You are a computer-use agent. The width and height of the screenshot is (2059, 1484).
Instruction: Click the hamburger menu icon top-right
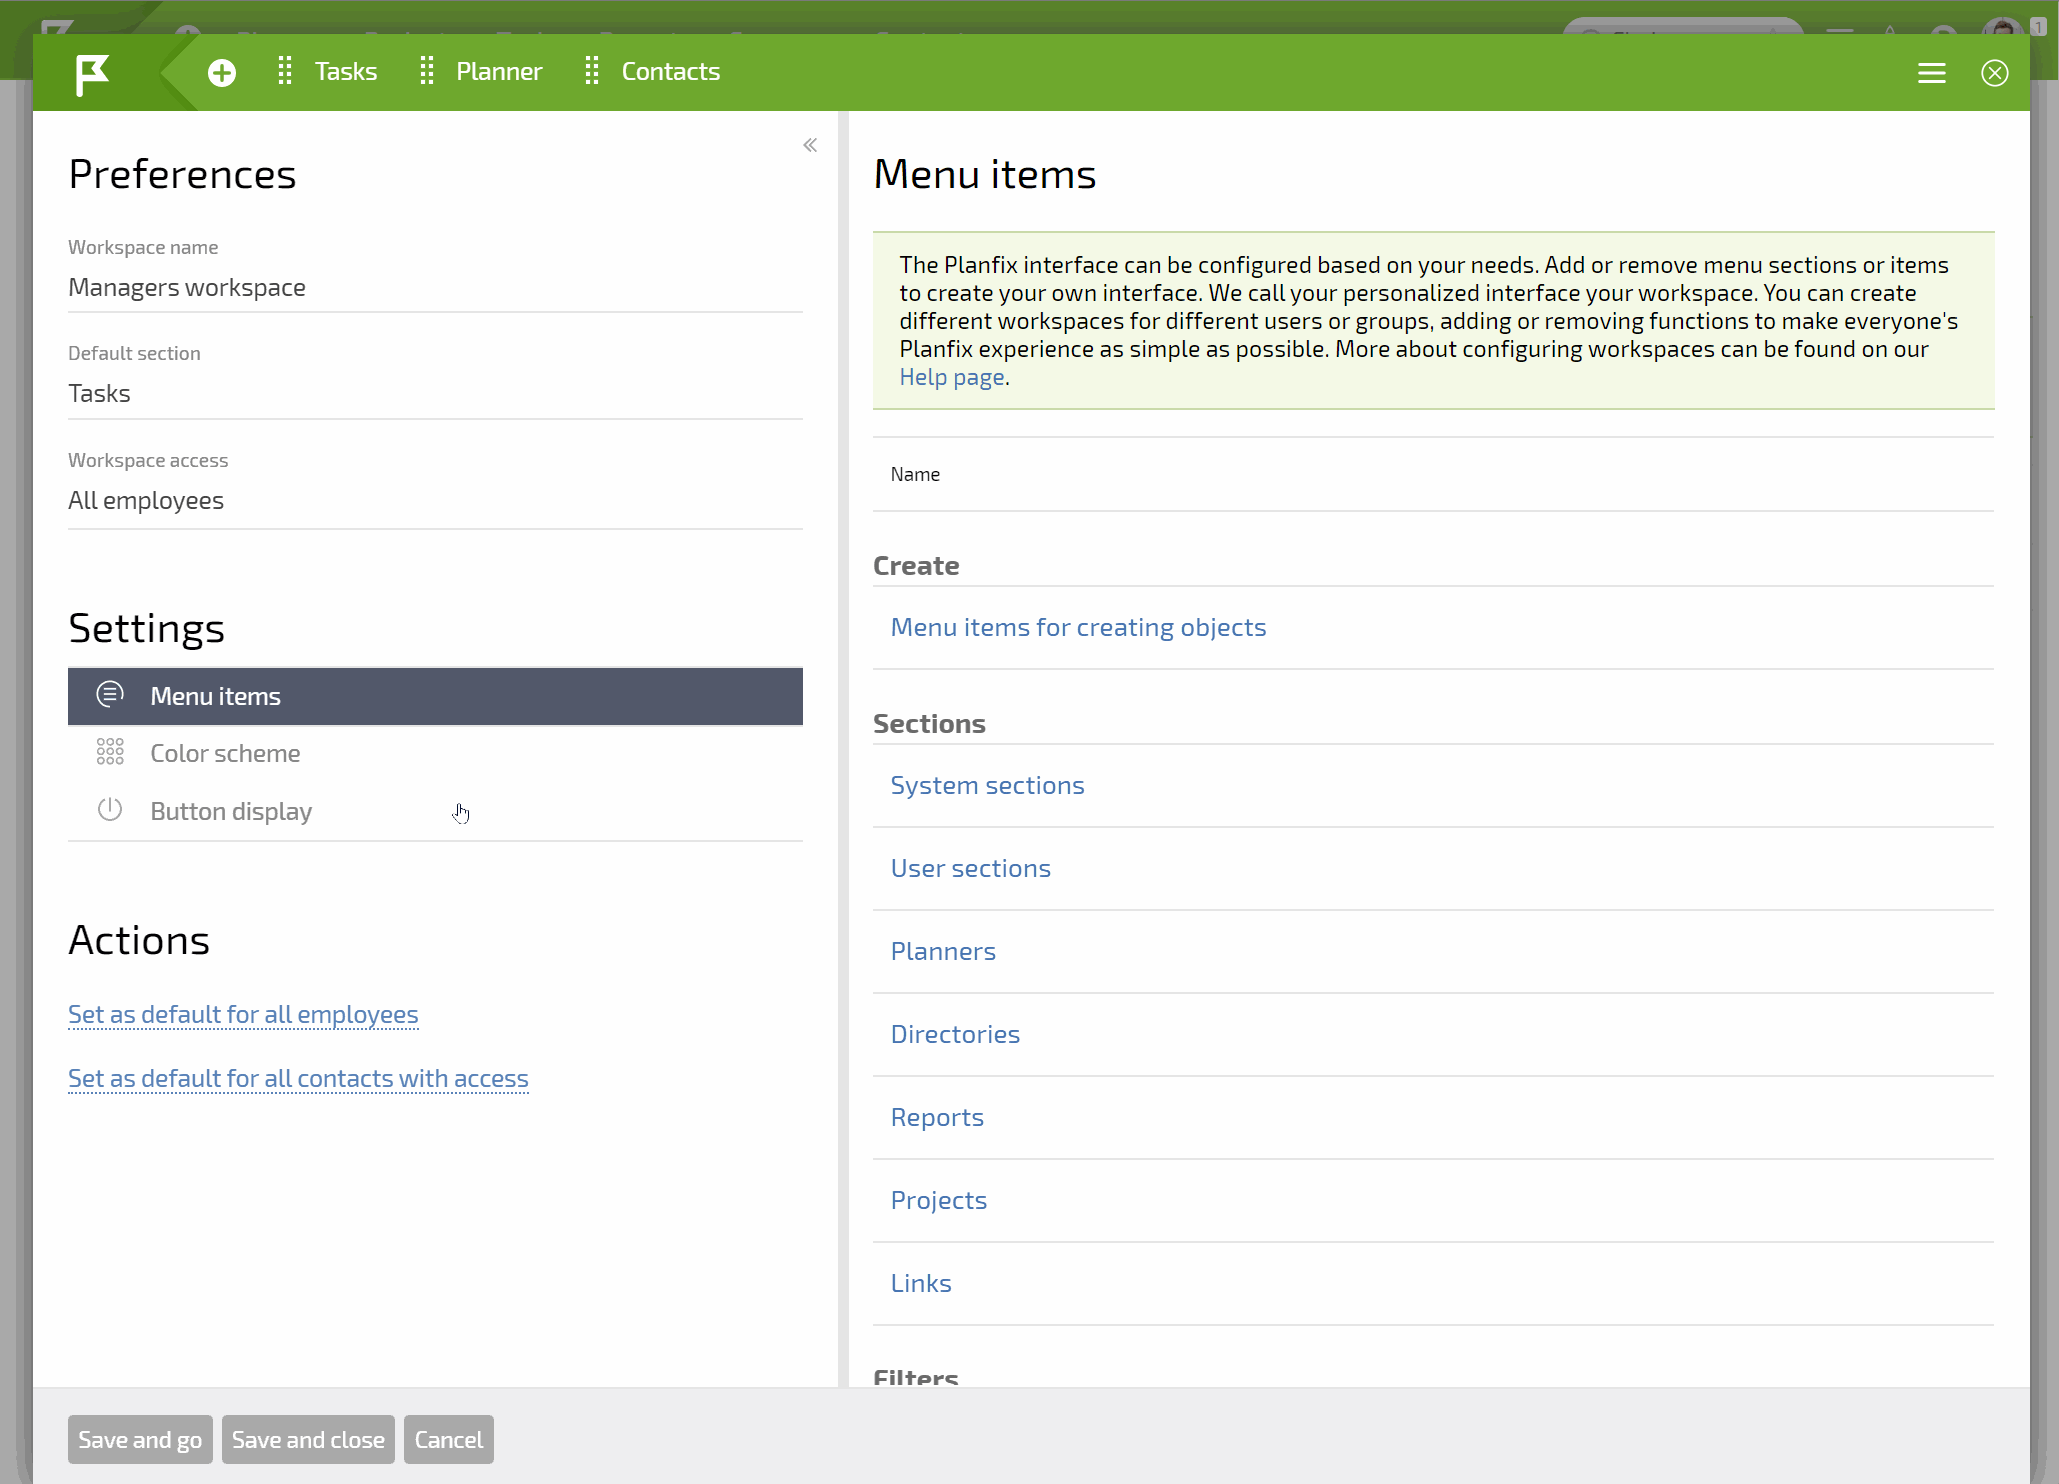coord(1931,72)
